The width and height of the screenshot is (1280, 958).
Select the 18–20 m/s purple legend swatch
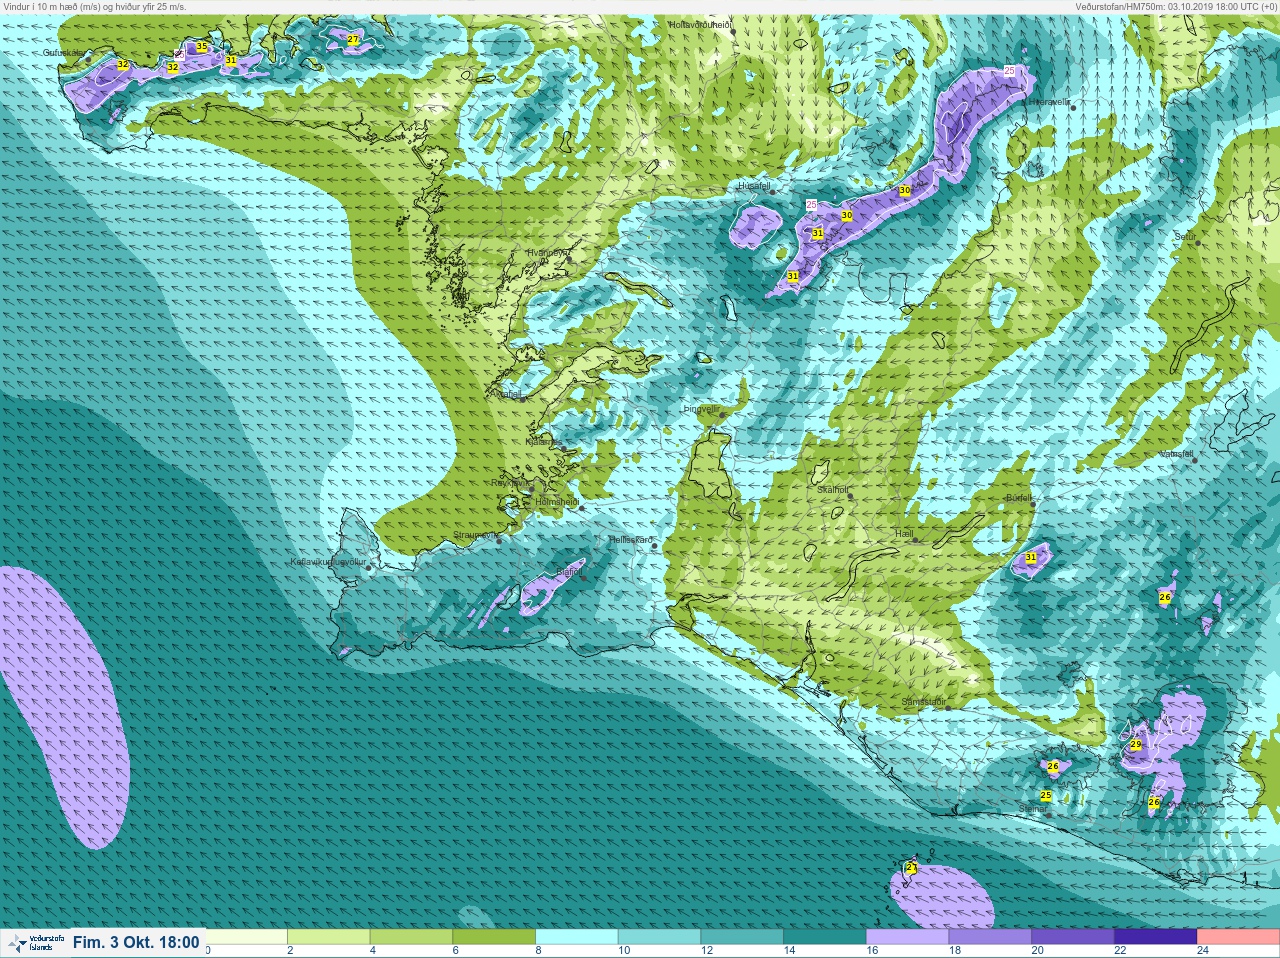point(991,937)
